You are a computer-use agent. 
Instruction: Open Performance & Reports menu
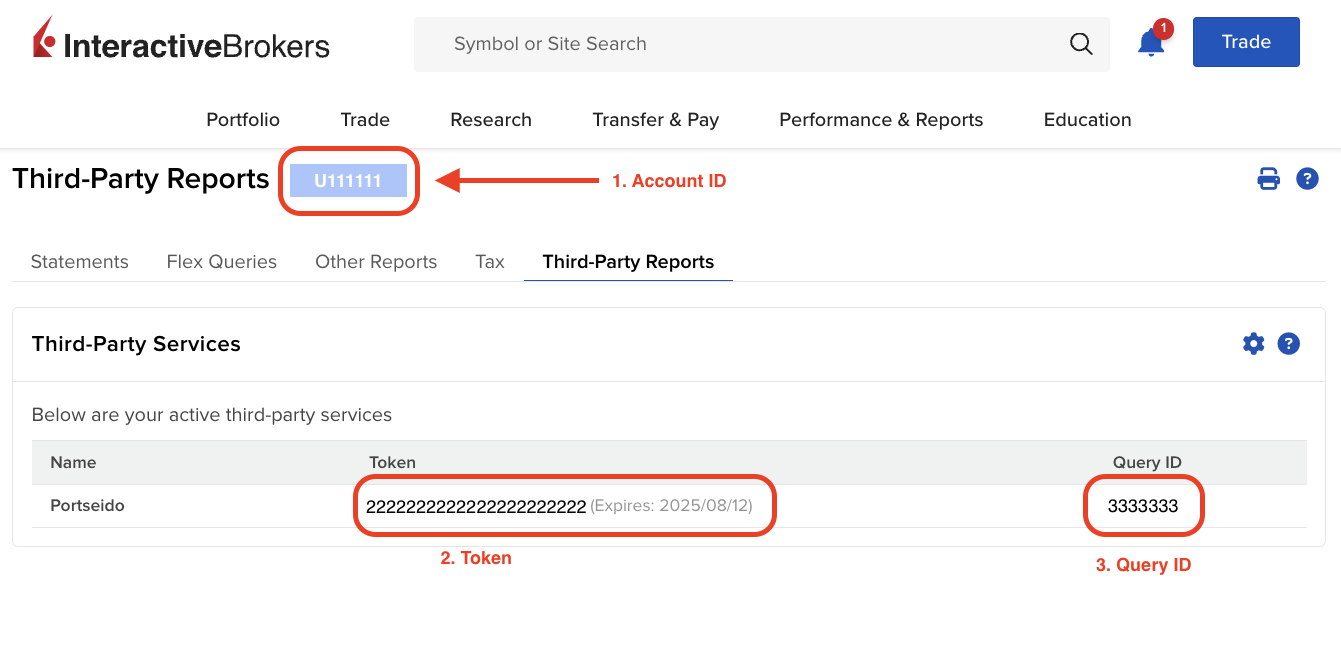coord(881,120)
